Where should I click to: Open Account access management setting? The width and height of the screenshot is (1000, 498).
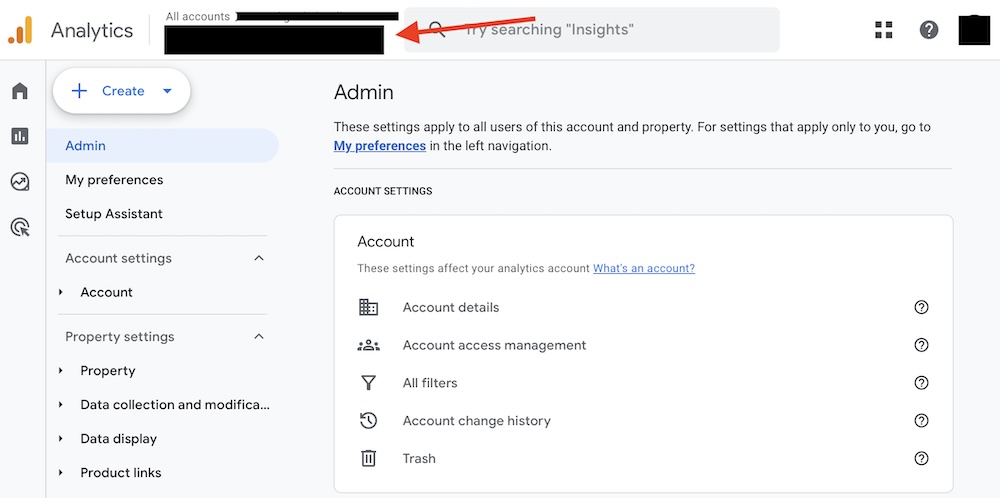coord(494,345)
